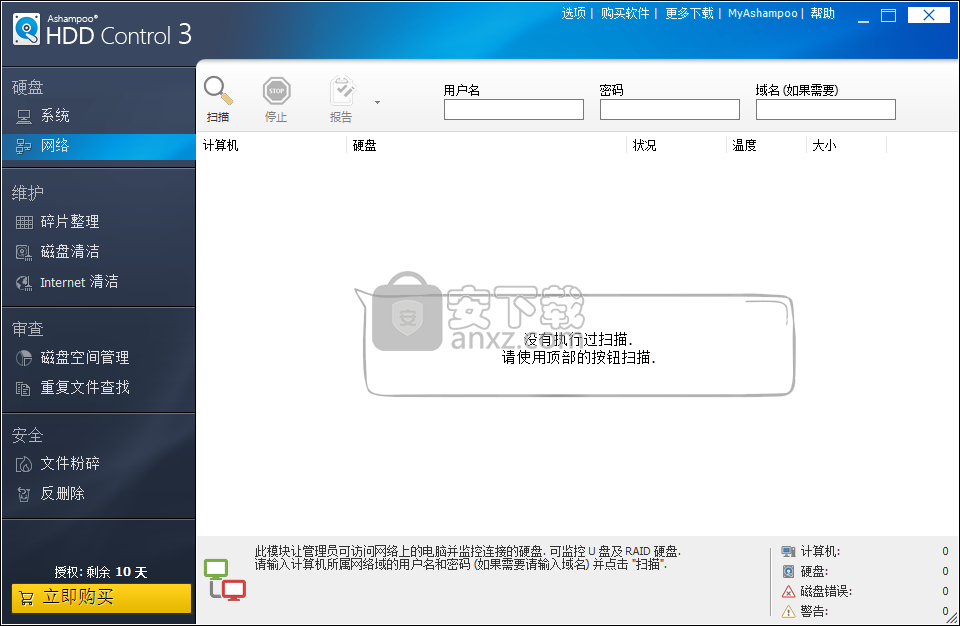Image resolution: width=960 pixels, height=626 pixels.
Task: Click the 报告 report clipboard icon
Action: tap(342, 91)
